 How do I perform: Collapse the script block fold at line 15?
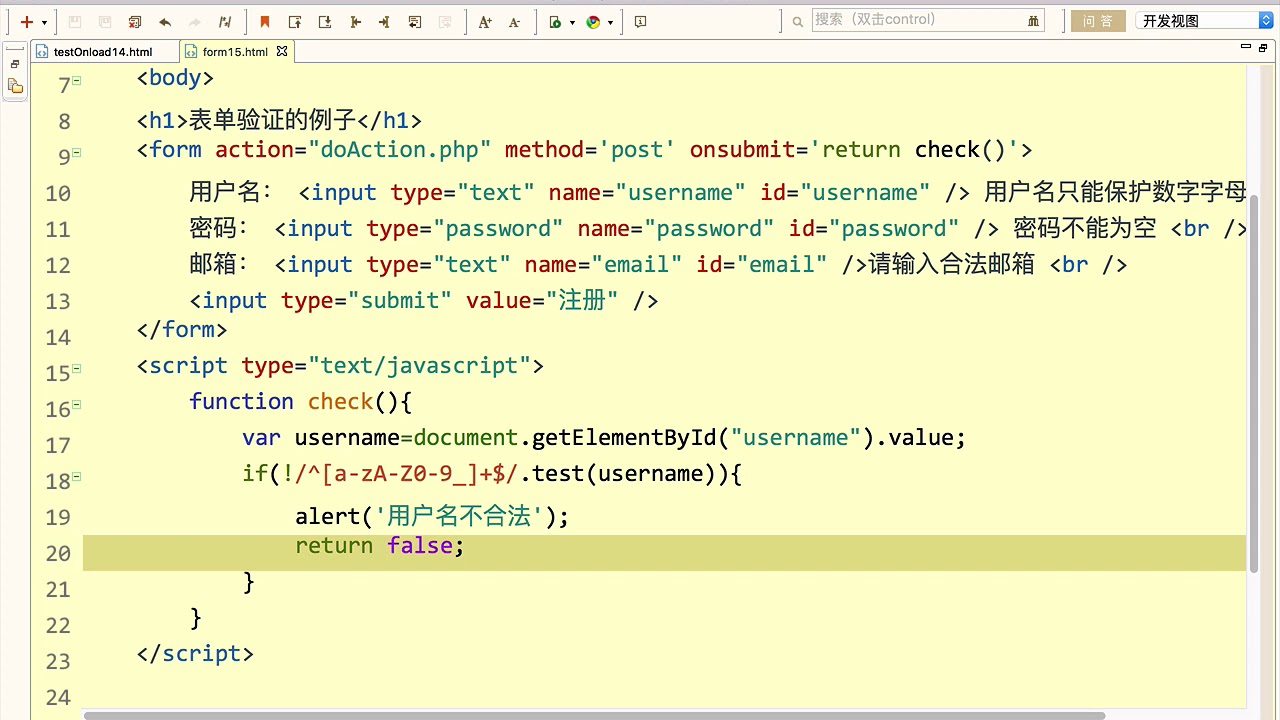(77, 369)
